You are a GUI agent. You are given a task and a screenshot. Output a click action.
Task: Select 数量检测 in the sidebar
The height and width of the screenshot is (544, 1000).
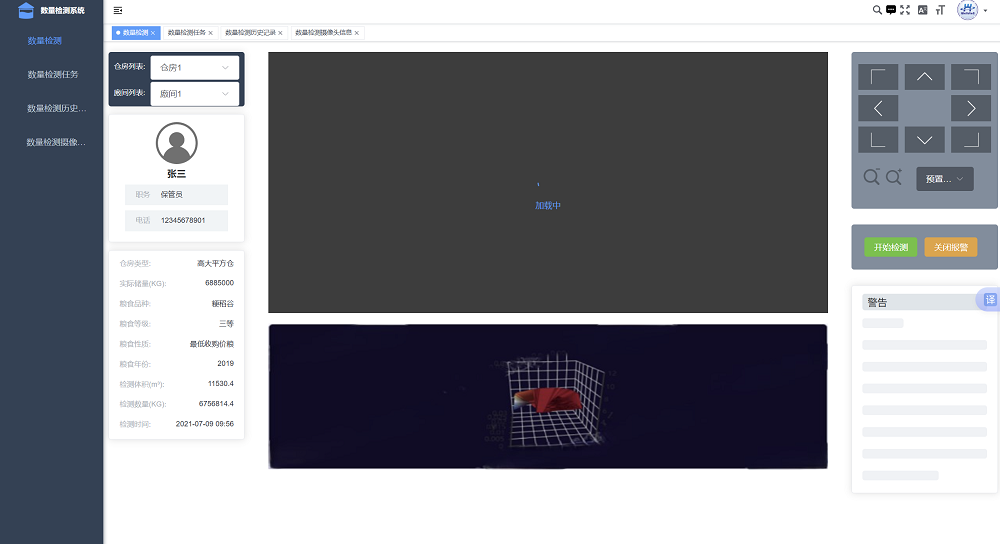(x=52, y=41)
